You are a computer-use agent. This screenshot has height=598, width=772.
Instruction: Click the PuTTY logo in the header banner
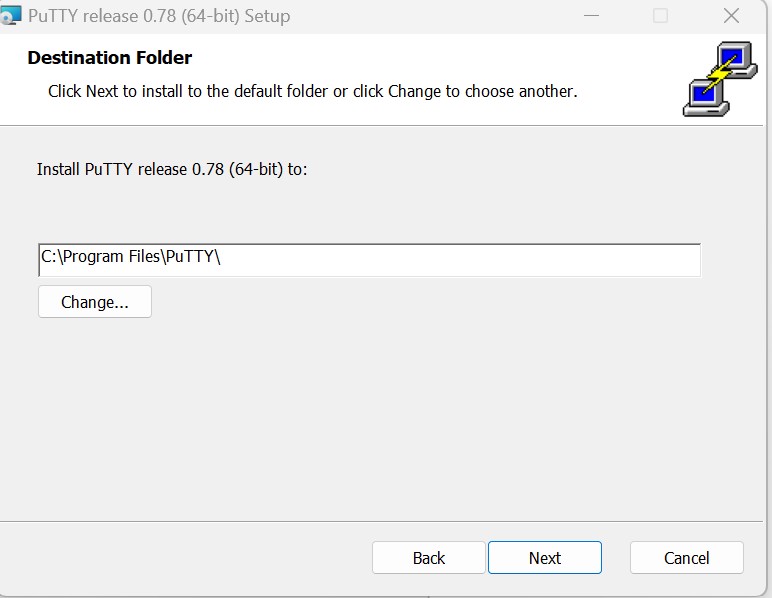(x=720, y=79)
